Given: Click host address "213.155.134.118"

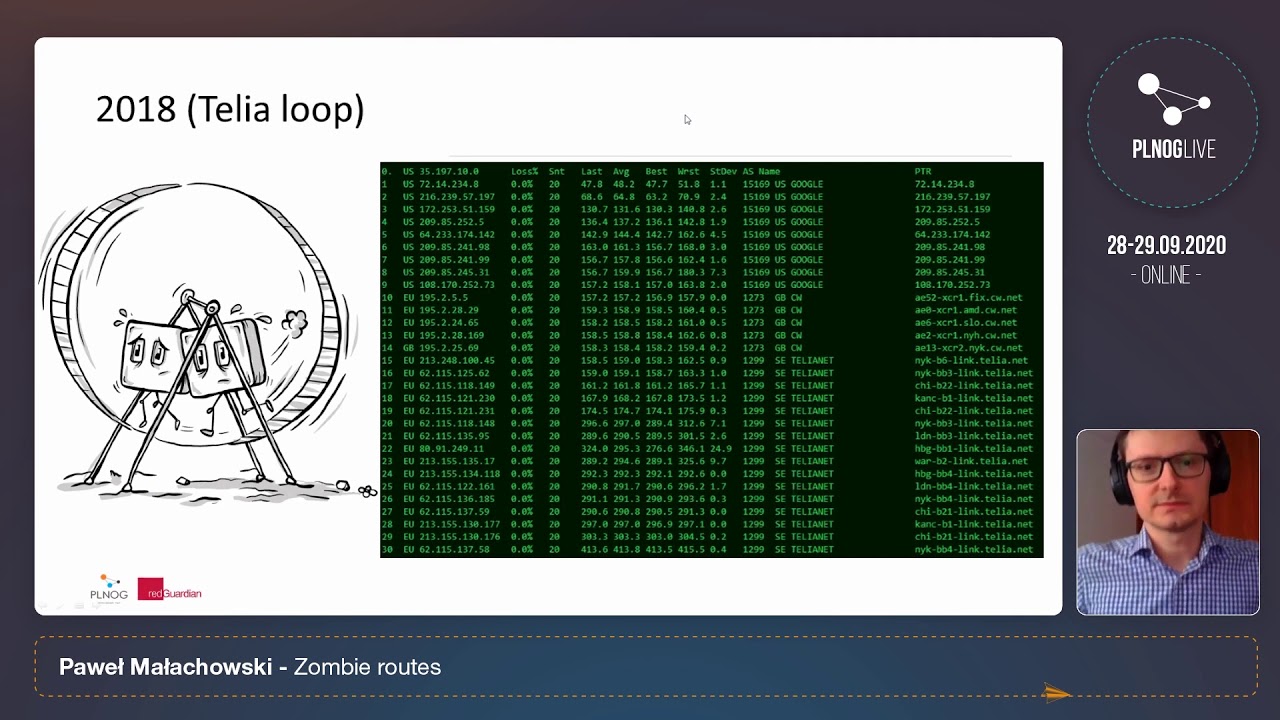Looking at the screenshot, I should (x=460, y=474).
